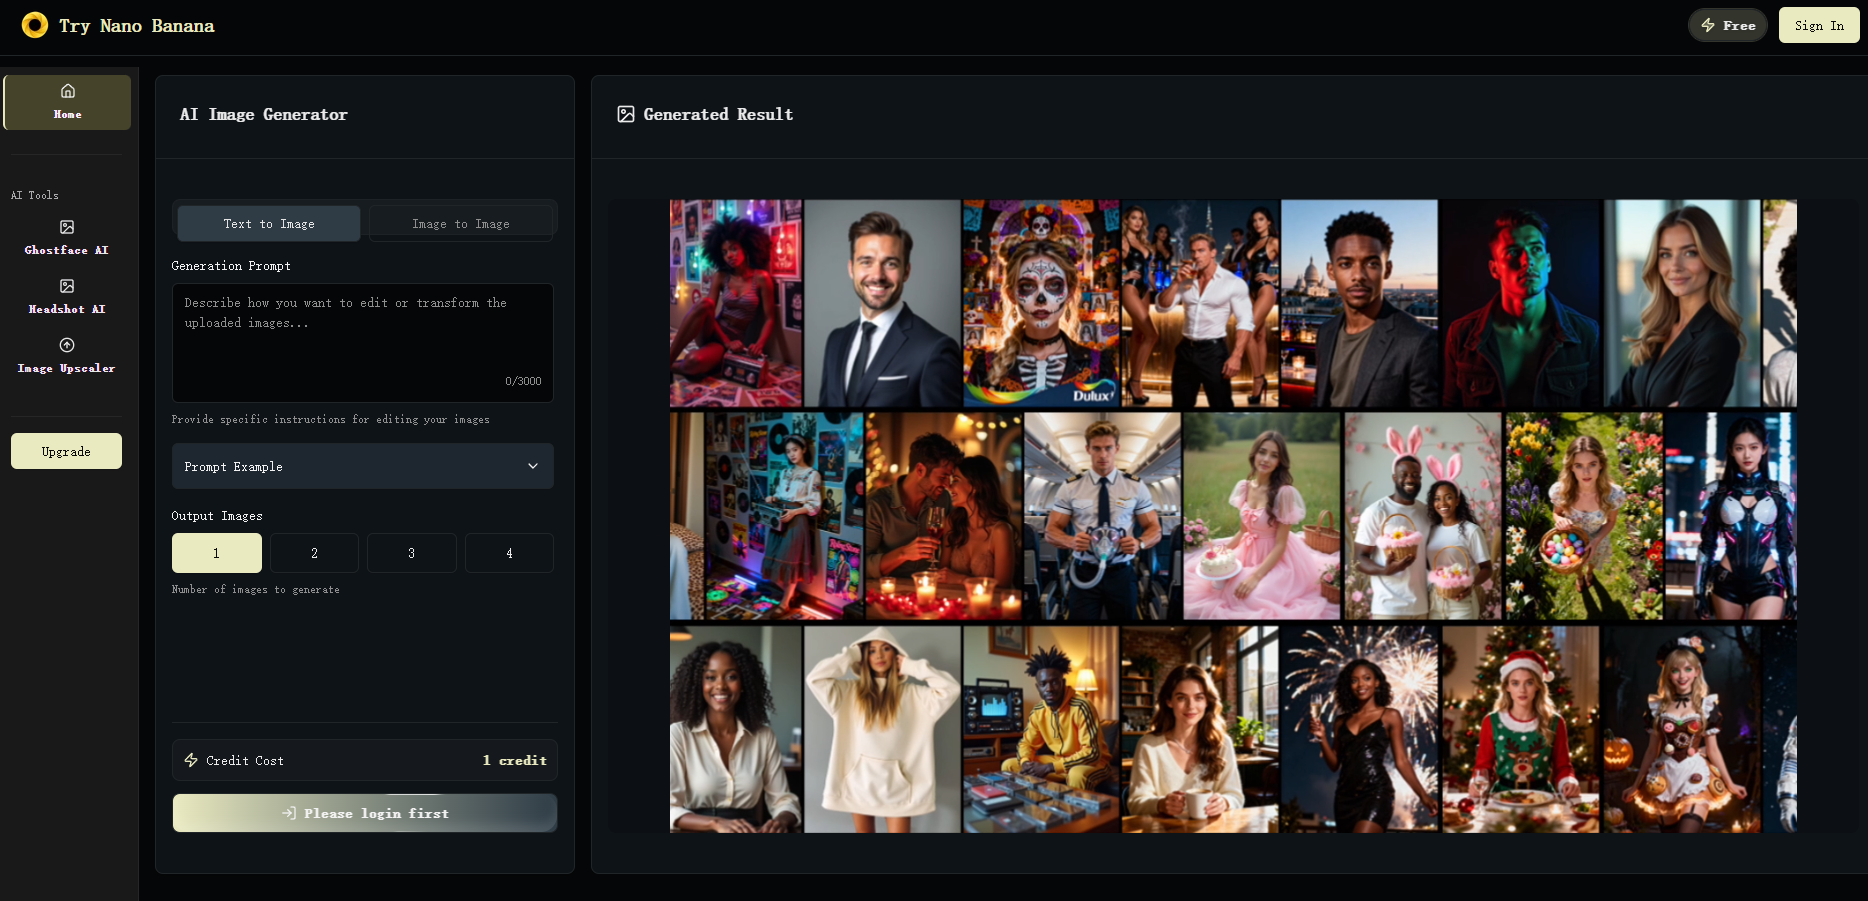
Task: Expand the Prompt Example dropdown
Action: (x=362, y=466)
